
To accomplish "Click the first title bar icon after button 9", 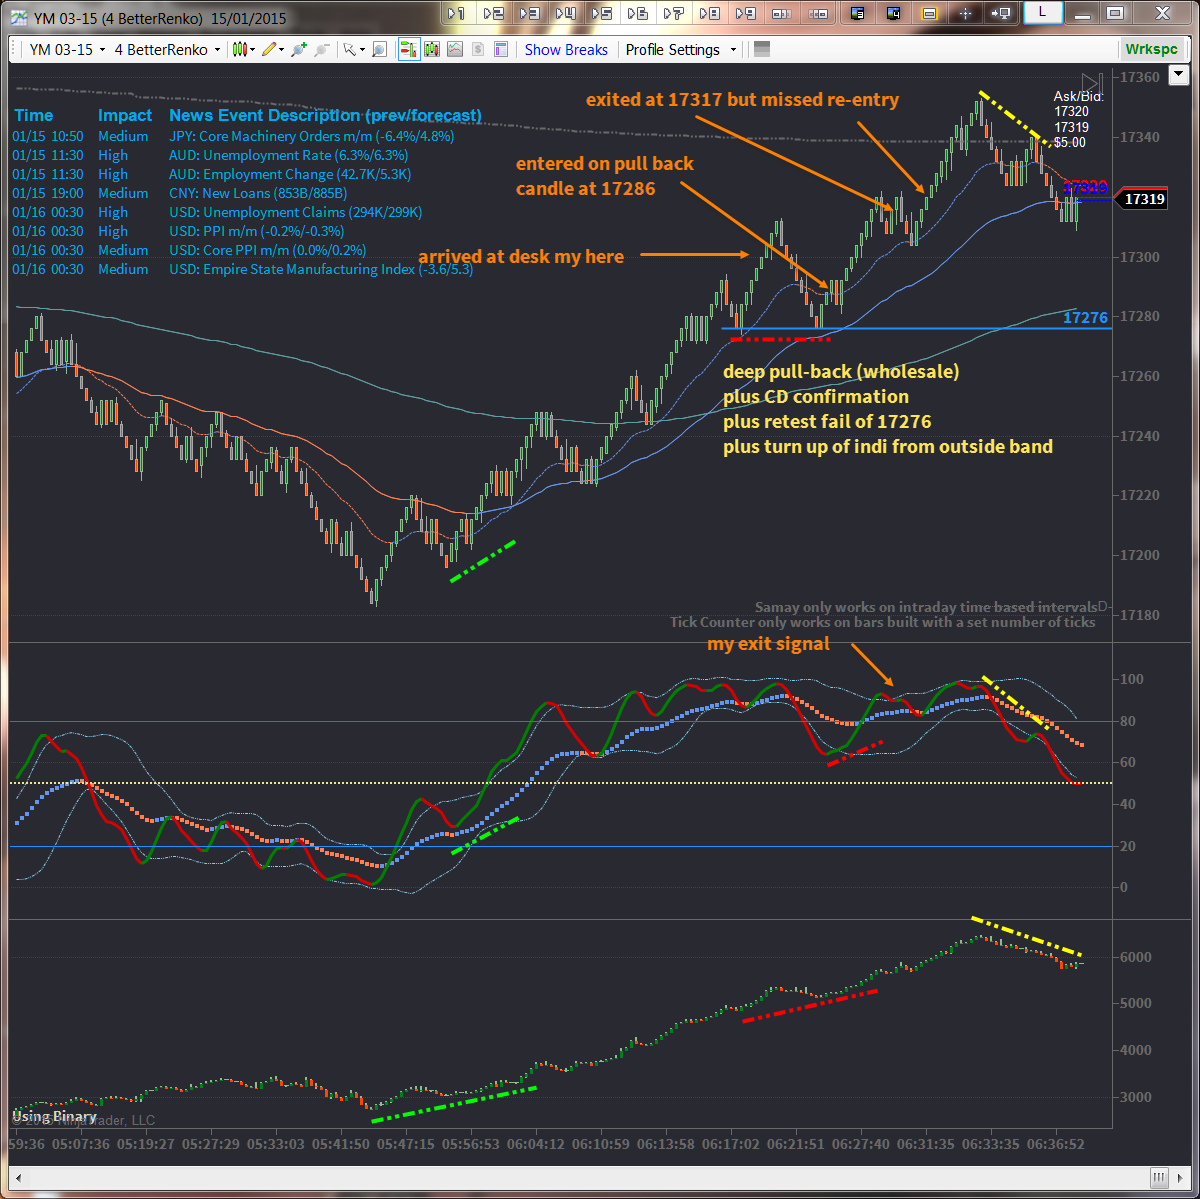I will (x=784, y=13).
